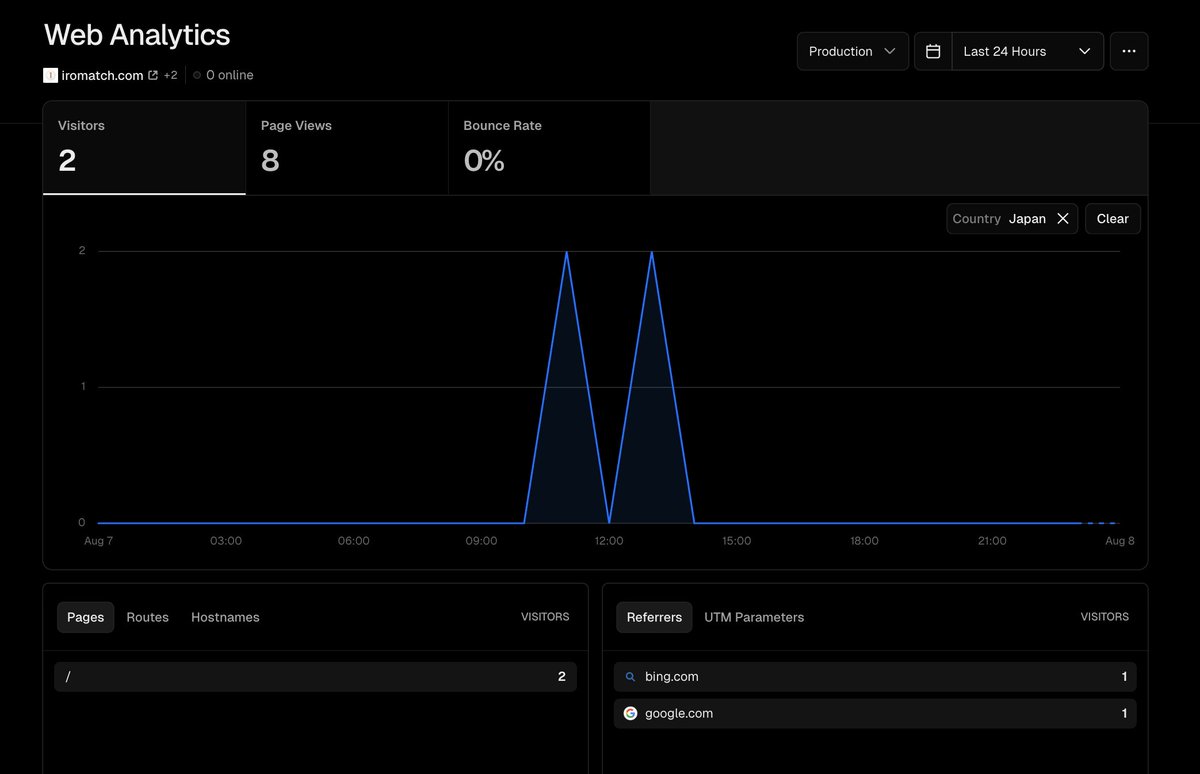Click the +2 additional domains label
This screenshot has height=774, width=1200.
170,75
